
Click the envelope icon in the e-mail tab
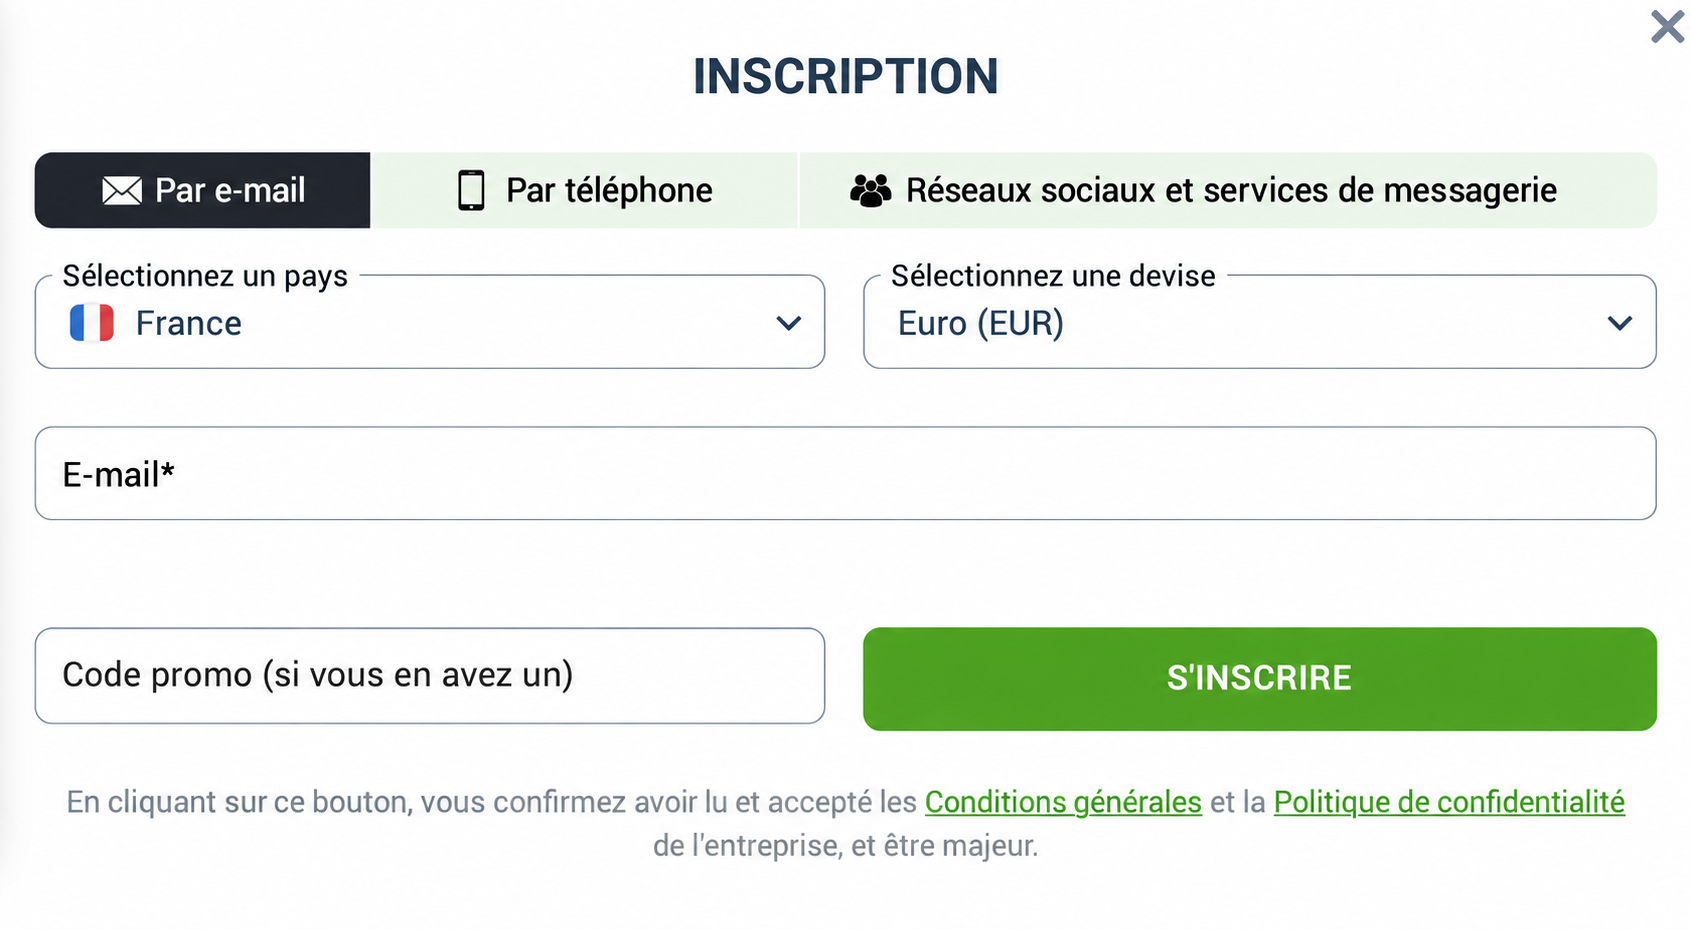coord(122,190)
